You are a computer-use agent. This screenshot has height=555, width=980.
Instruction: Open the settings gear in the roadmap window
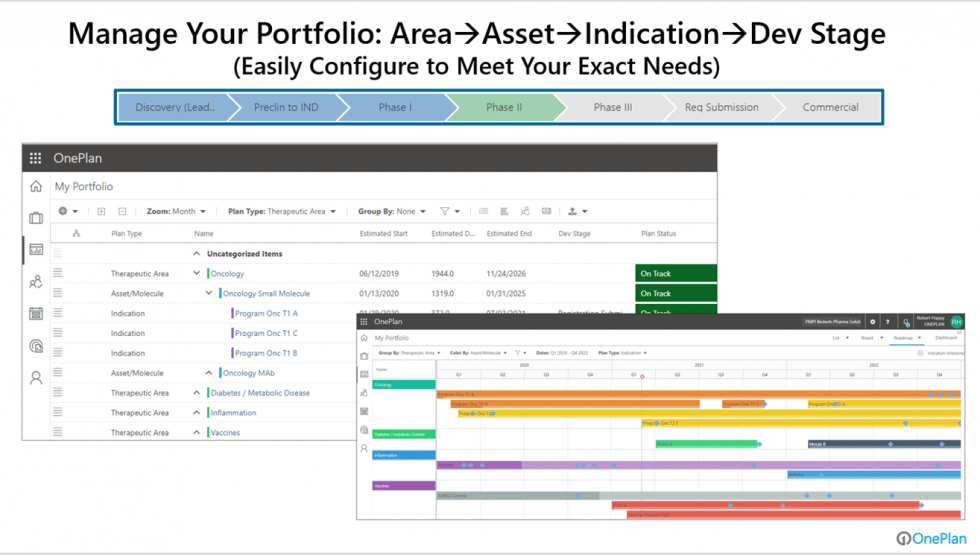click(x=872, y=322)
